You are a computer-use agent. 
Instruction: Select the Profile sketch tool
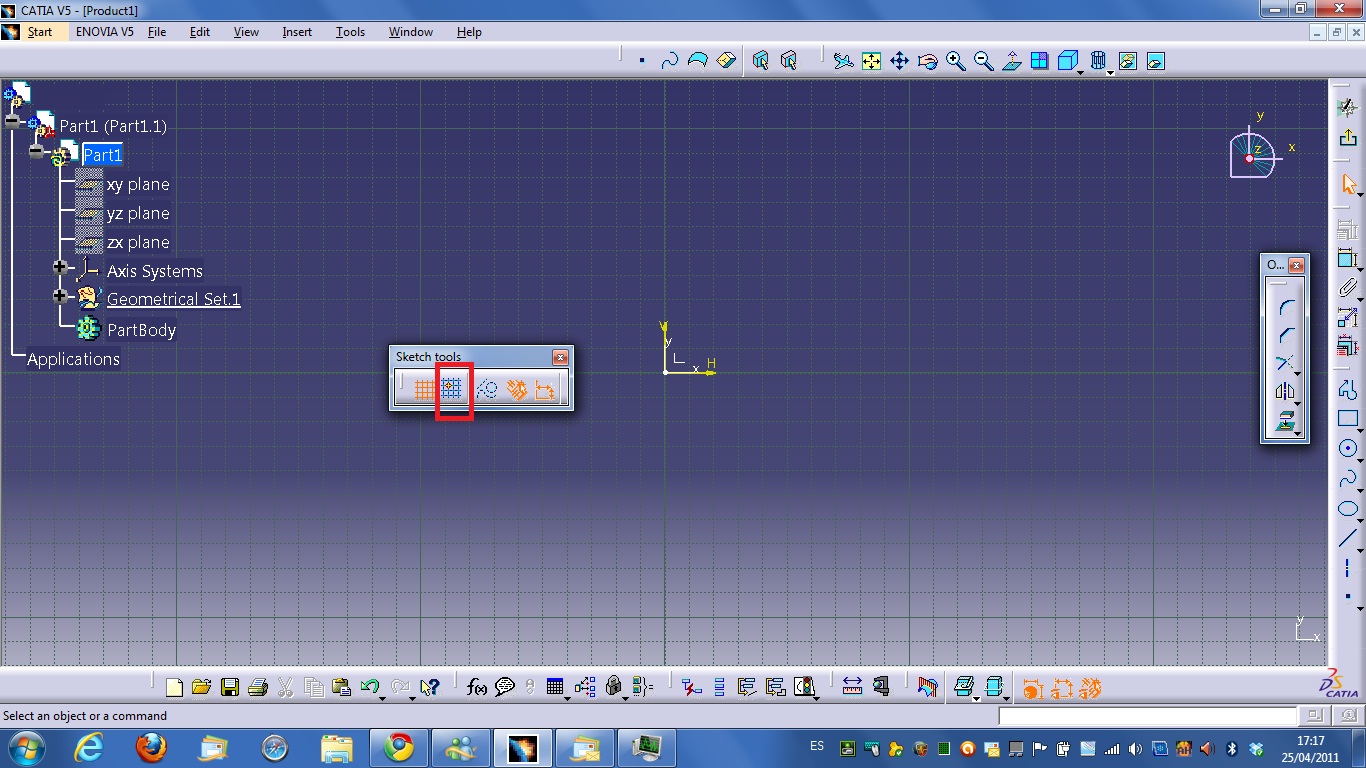pos(1348,390)
